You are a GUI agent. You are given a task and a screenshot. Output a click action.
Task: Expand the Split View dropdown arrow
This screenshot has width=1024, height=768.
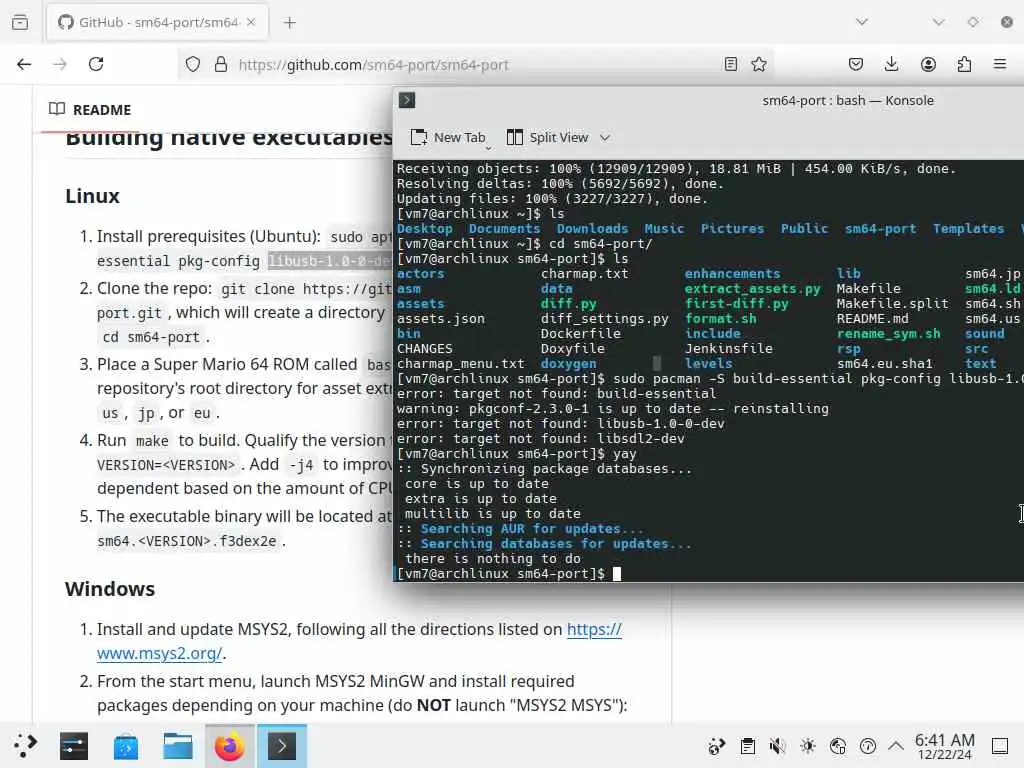[x=605, y=138]
